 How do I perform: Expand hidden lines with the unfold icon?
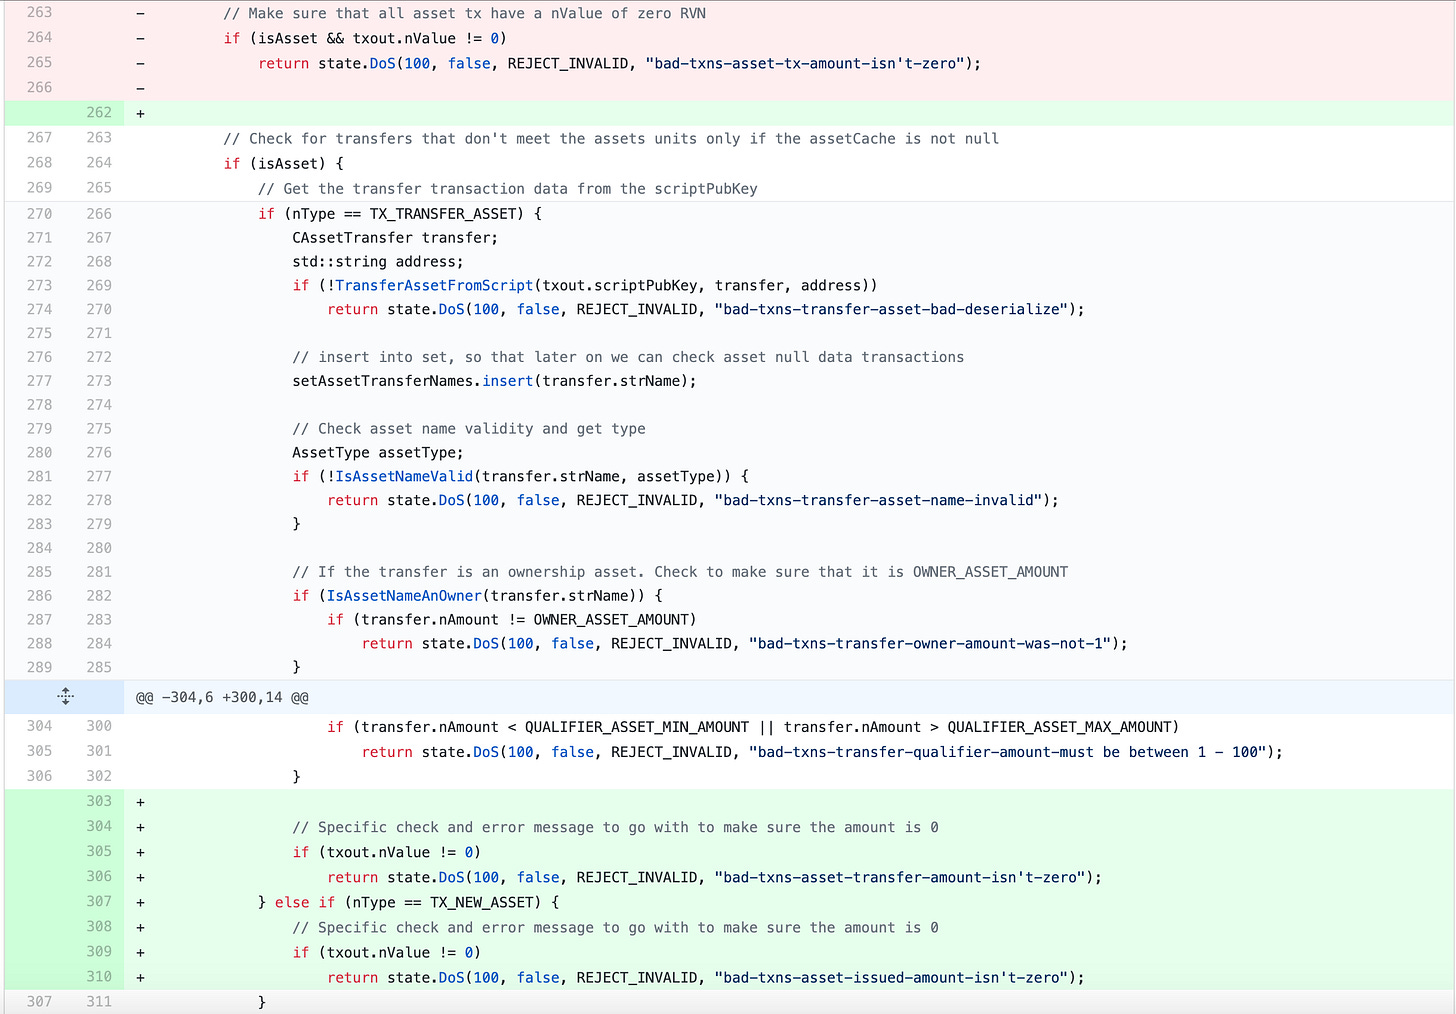coord(65,696)
